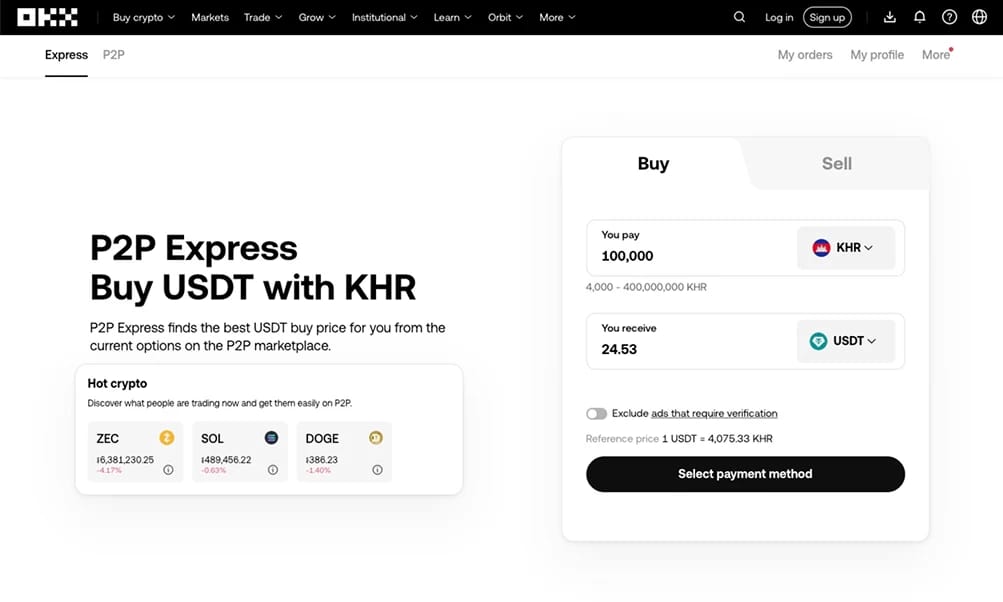
Task: Click the SOL coin icon
Action: pos(271,438)
